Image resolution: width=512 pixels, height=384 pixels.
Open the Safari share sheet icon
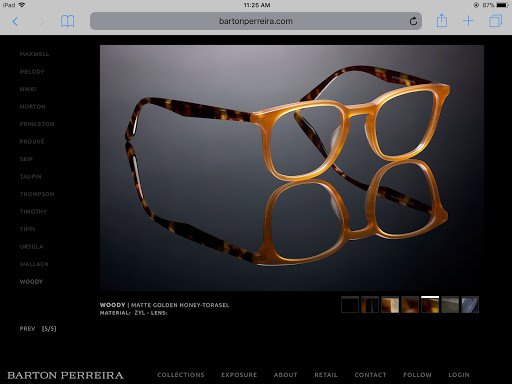[x=442, y=21]
